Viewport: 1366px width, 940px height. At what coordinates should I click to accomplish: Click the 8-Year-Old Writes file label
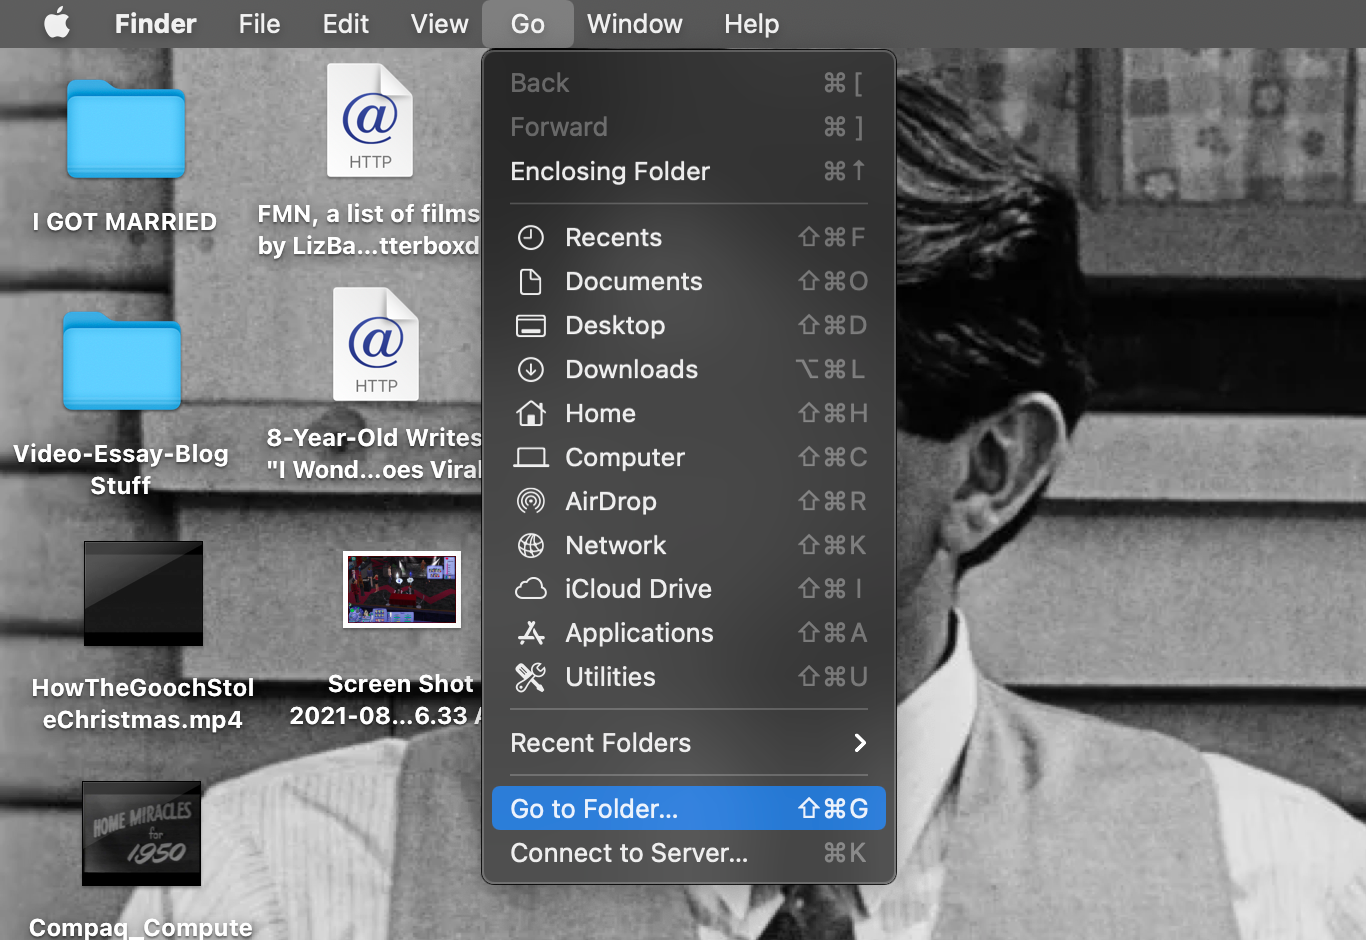pos(374,453)
